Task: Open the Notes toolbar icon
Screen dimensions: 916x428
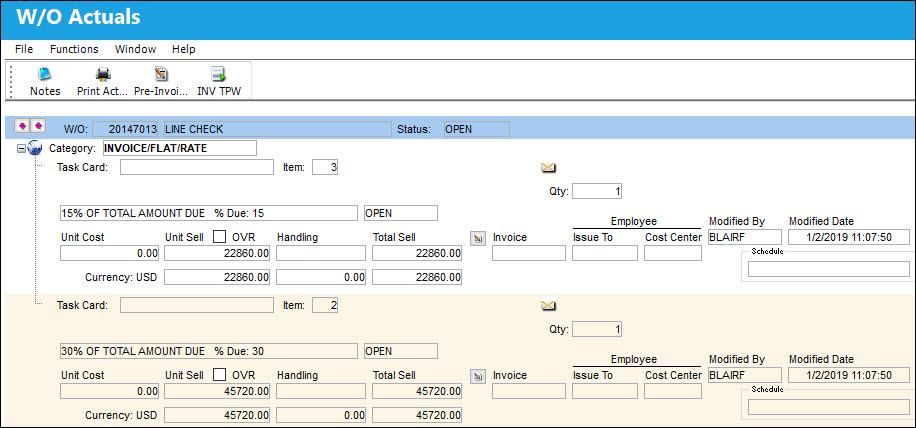Action: 45,74
